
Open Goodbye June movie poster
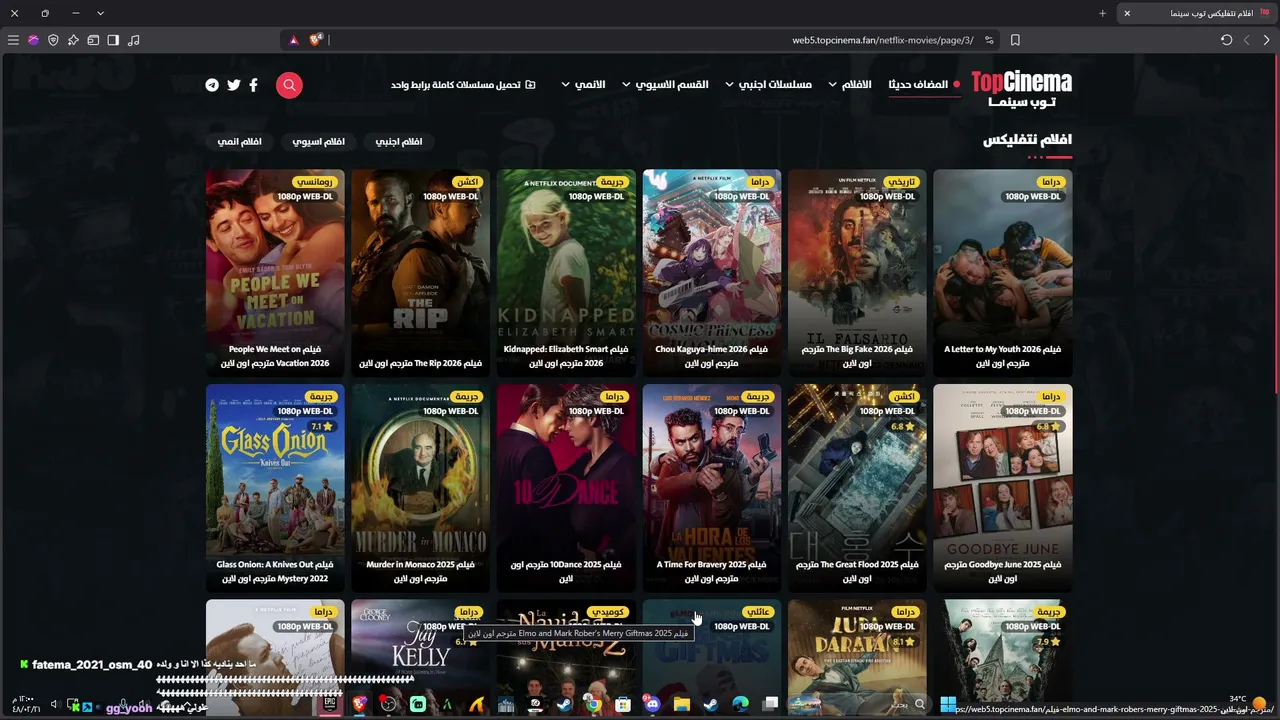(1003, 487)
